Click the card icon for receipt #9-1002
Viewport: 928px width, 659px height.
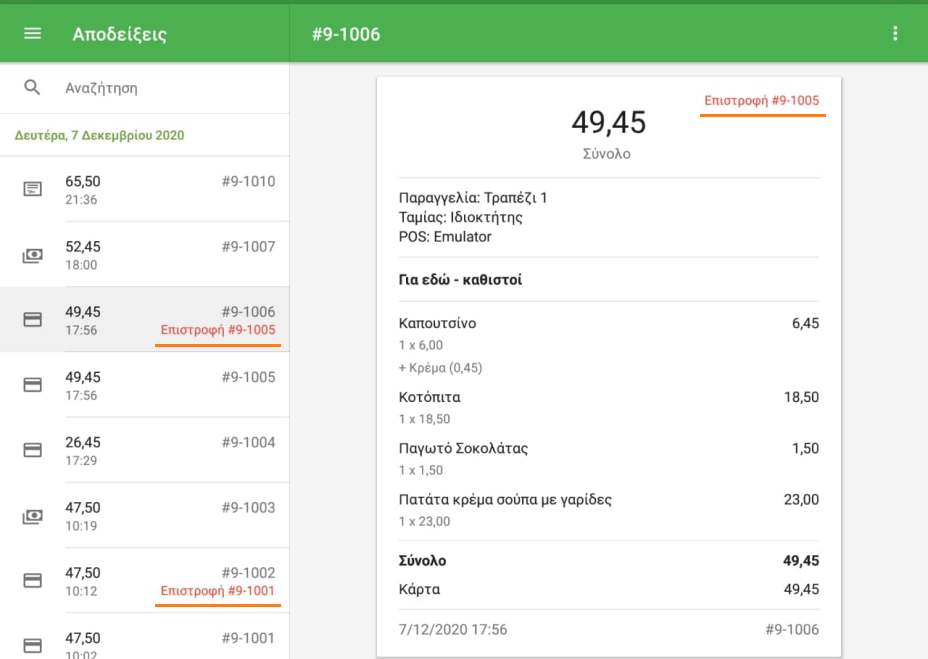click(32, 580)
